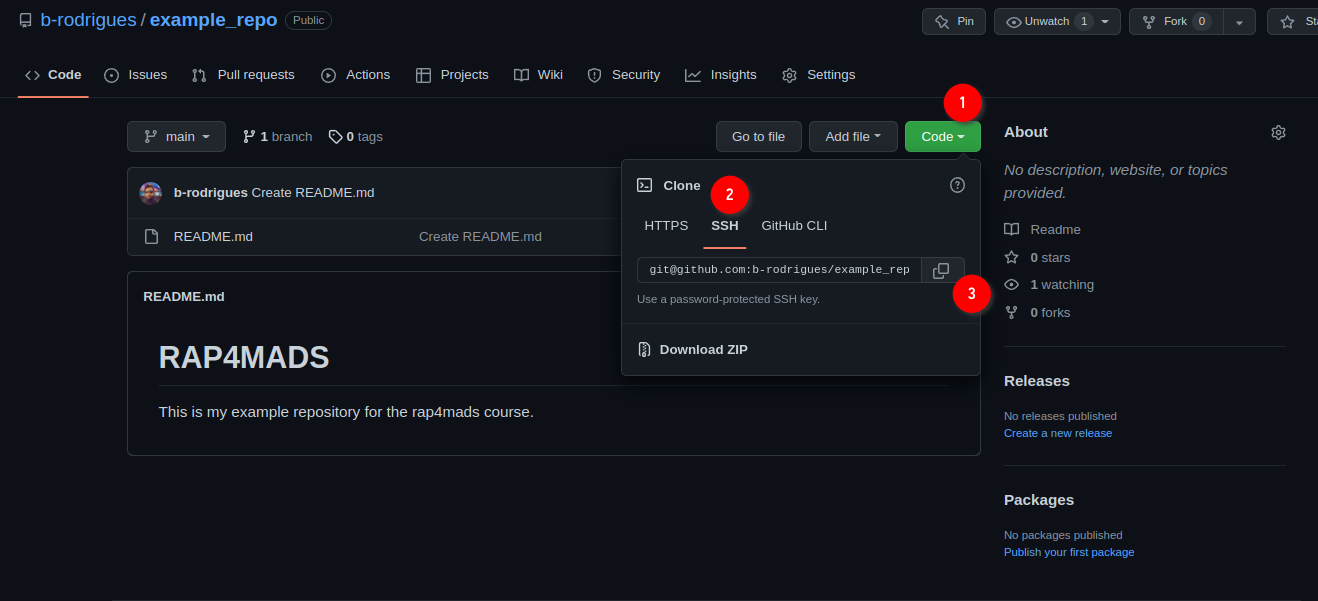Open the example_repo repository title link

tap(213, 20)
